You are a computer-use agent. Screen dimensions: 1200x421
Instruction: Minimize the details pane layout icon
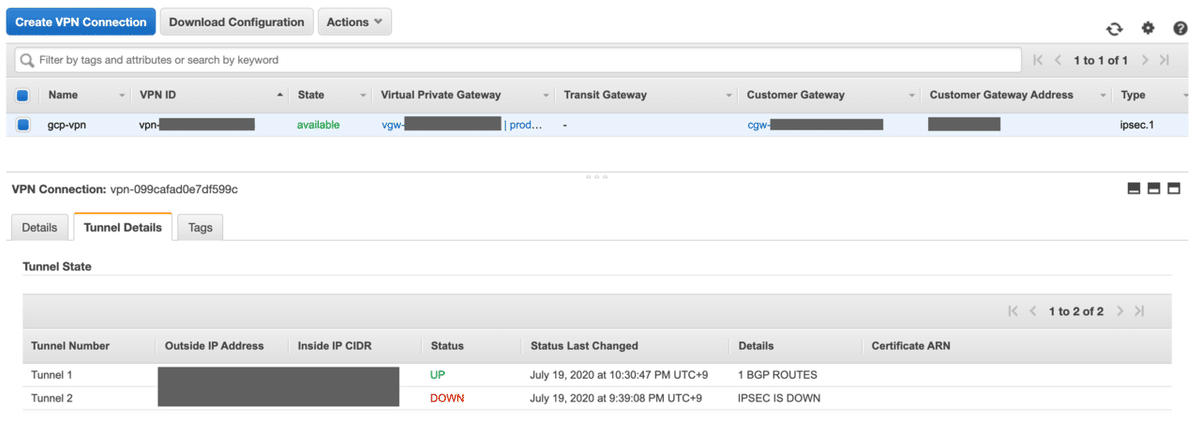1134,188
